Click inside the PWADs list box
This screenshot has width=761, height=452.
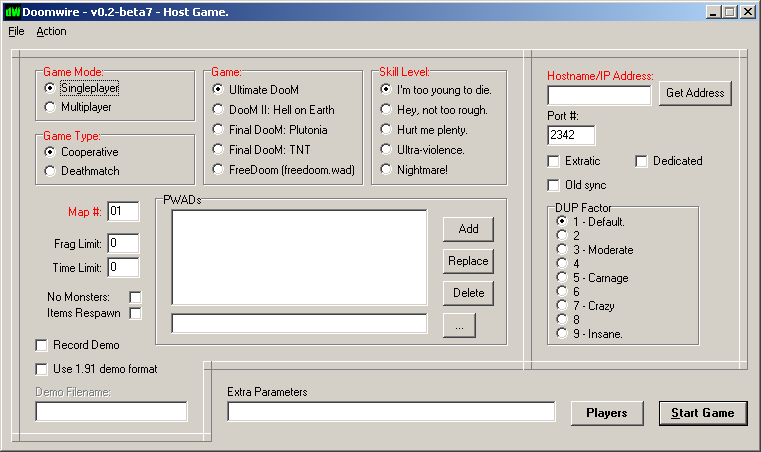coord(299,257)
